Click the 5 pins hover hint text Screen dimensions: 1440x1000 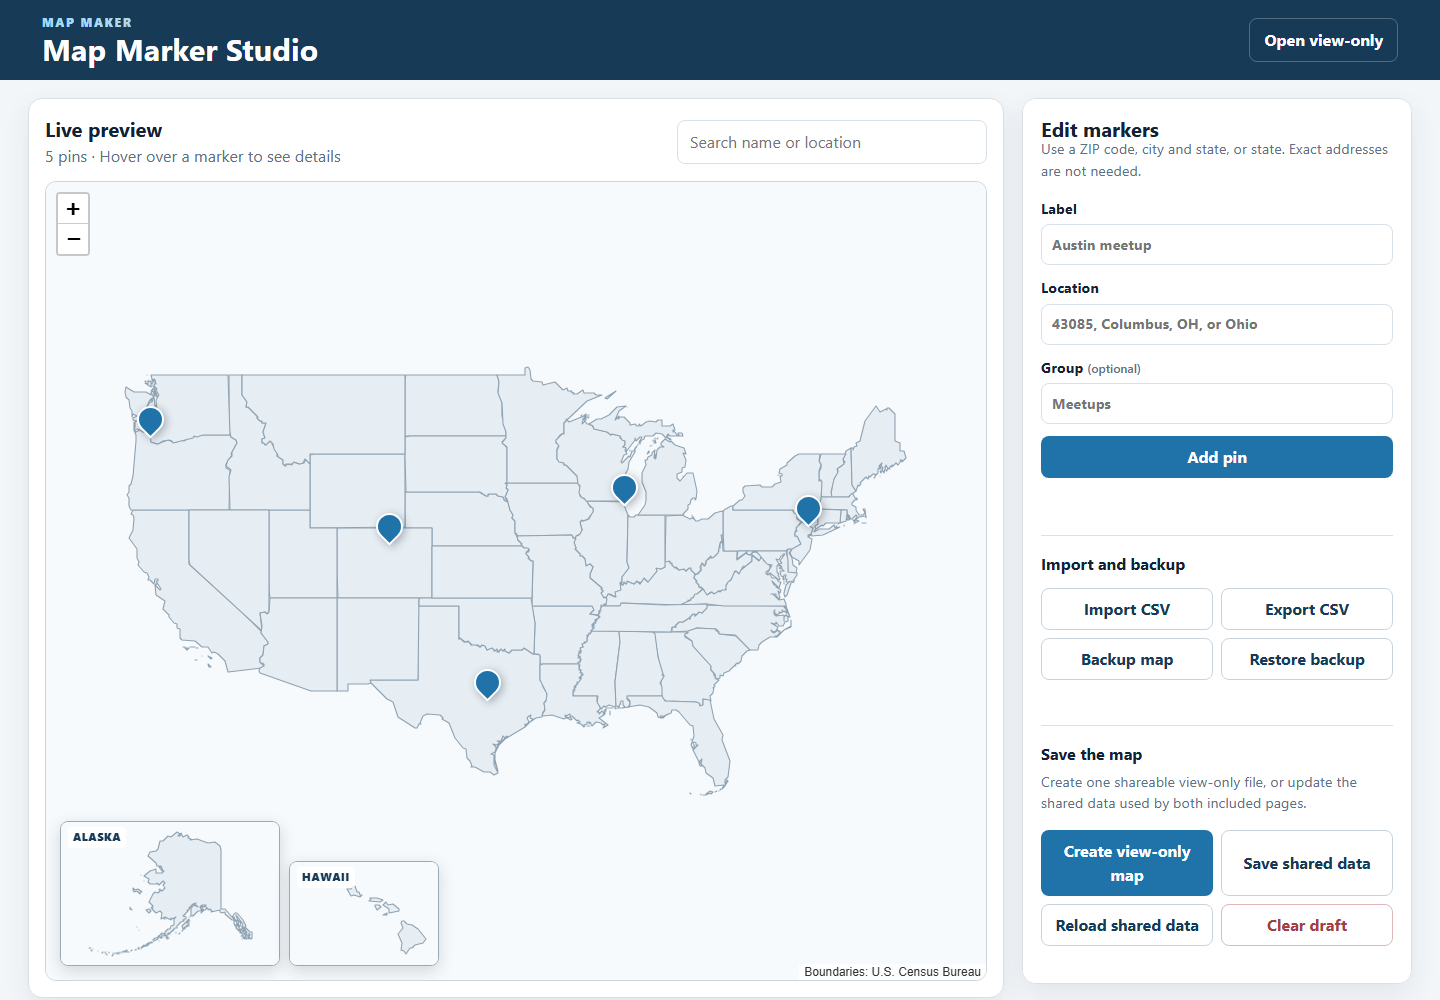[193, 157]
